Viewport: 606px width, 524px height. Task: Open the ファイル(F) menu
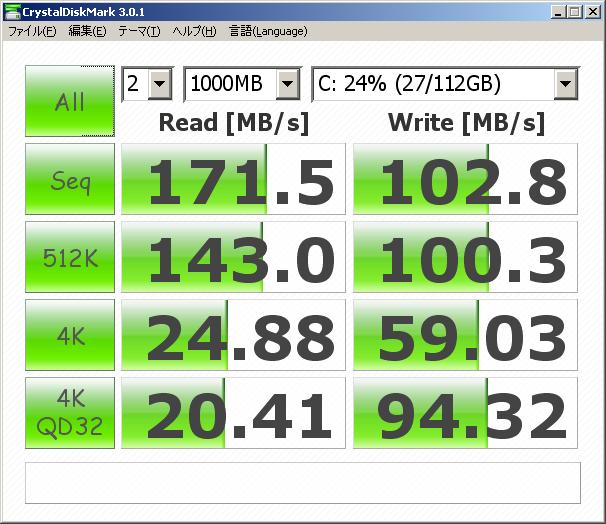point(32,31)
